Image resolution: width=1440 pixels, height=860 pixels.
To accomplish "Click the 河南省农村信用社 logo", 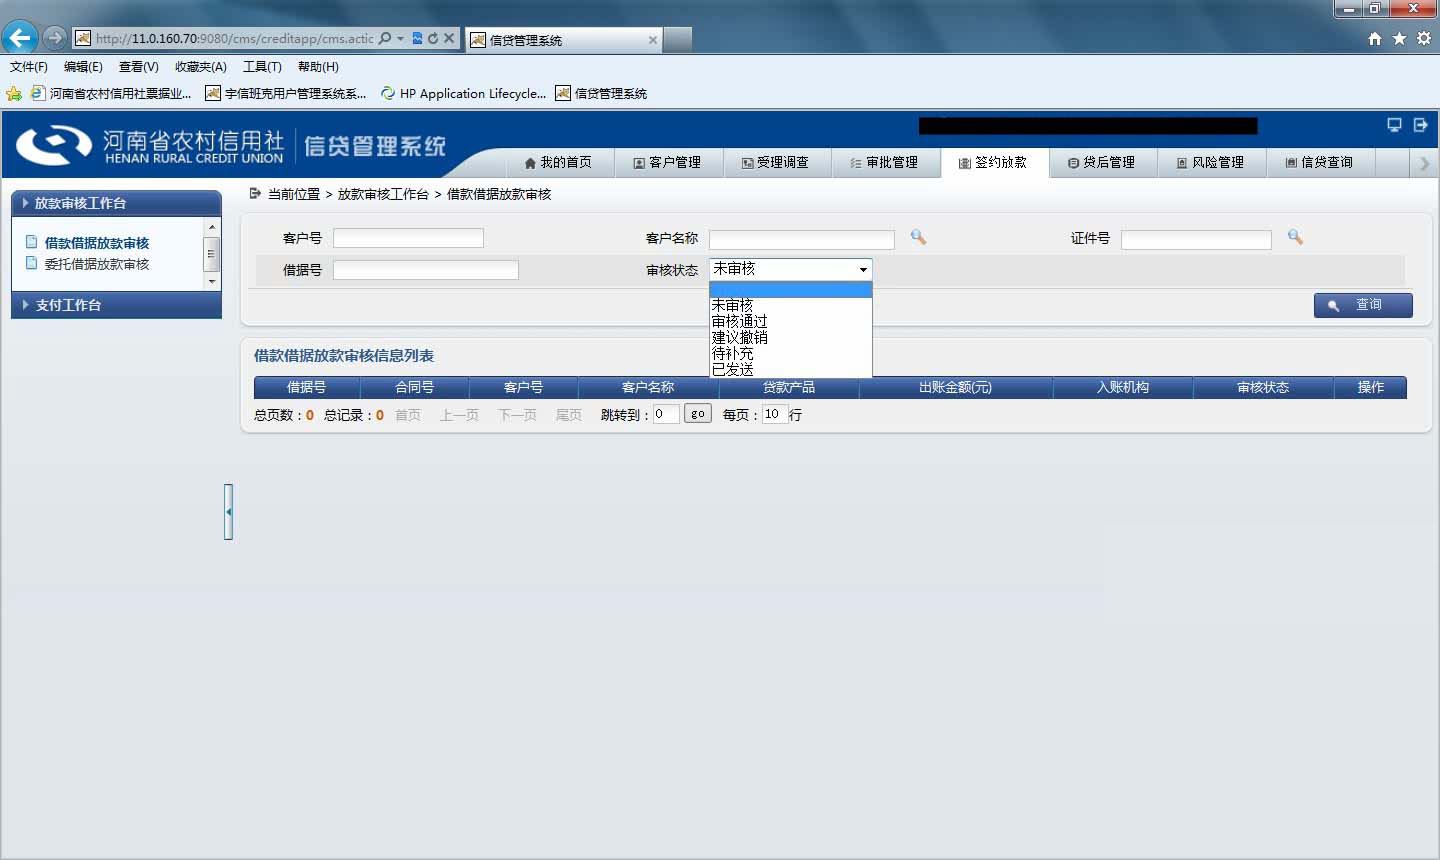I will 150,146.
